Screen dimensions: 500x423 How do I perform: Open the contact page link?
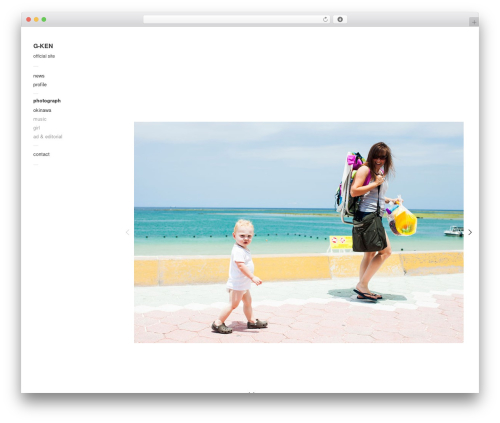click(41, 154)
